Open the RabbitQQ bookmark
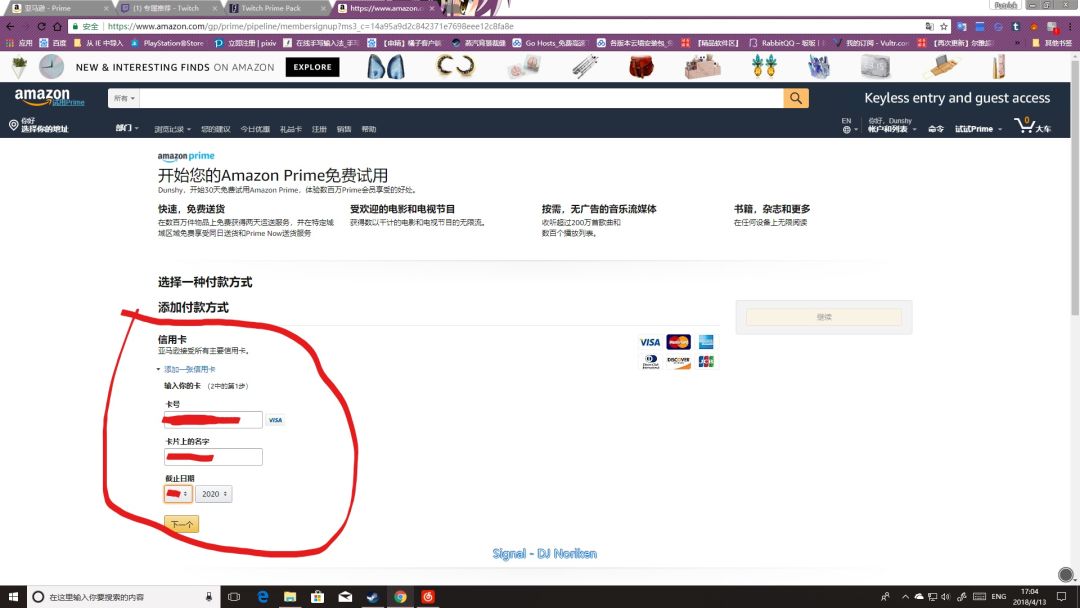The image size is (1080, 608). click(787, 43)
